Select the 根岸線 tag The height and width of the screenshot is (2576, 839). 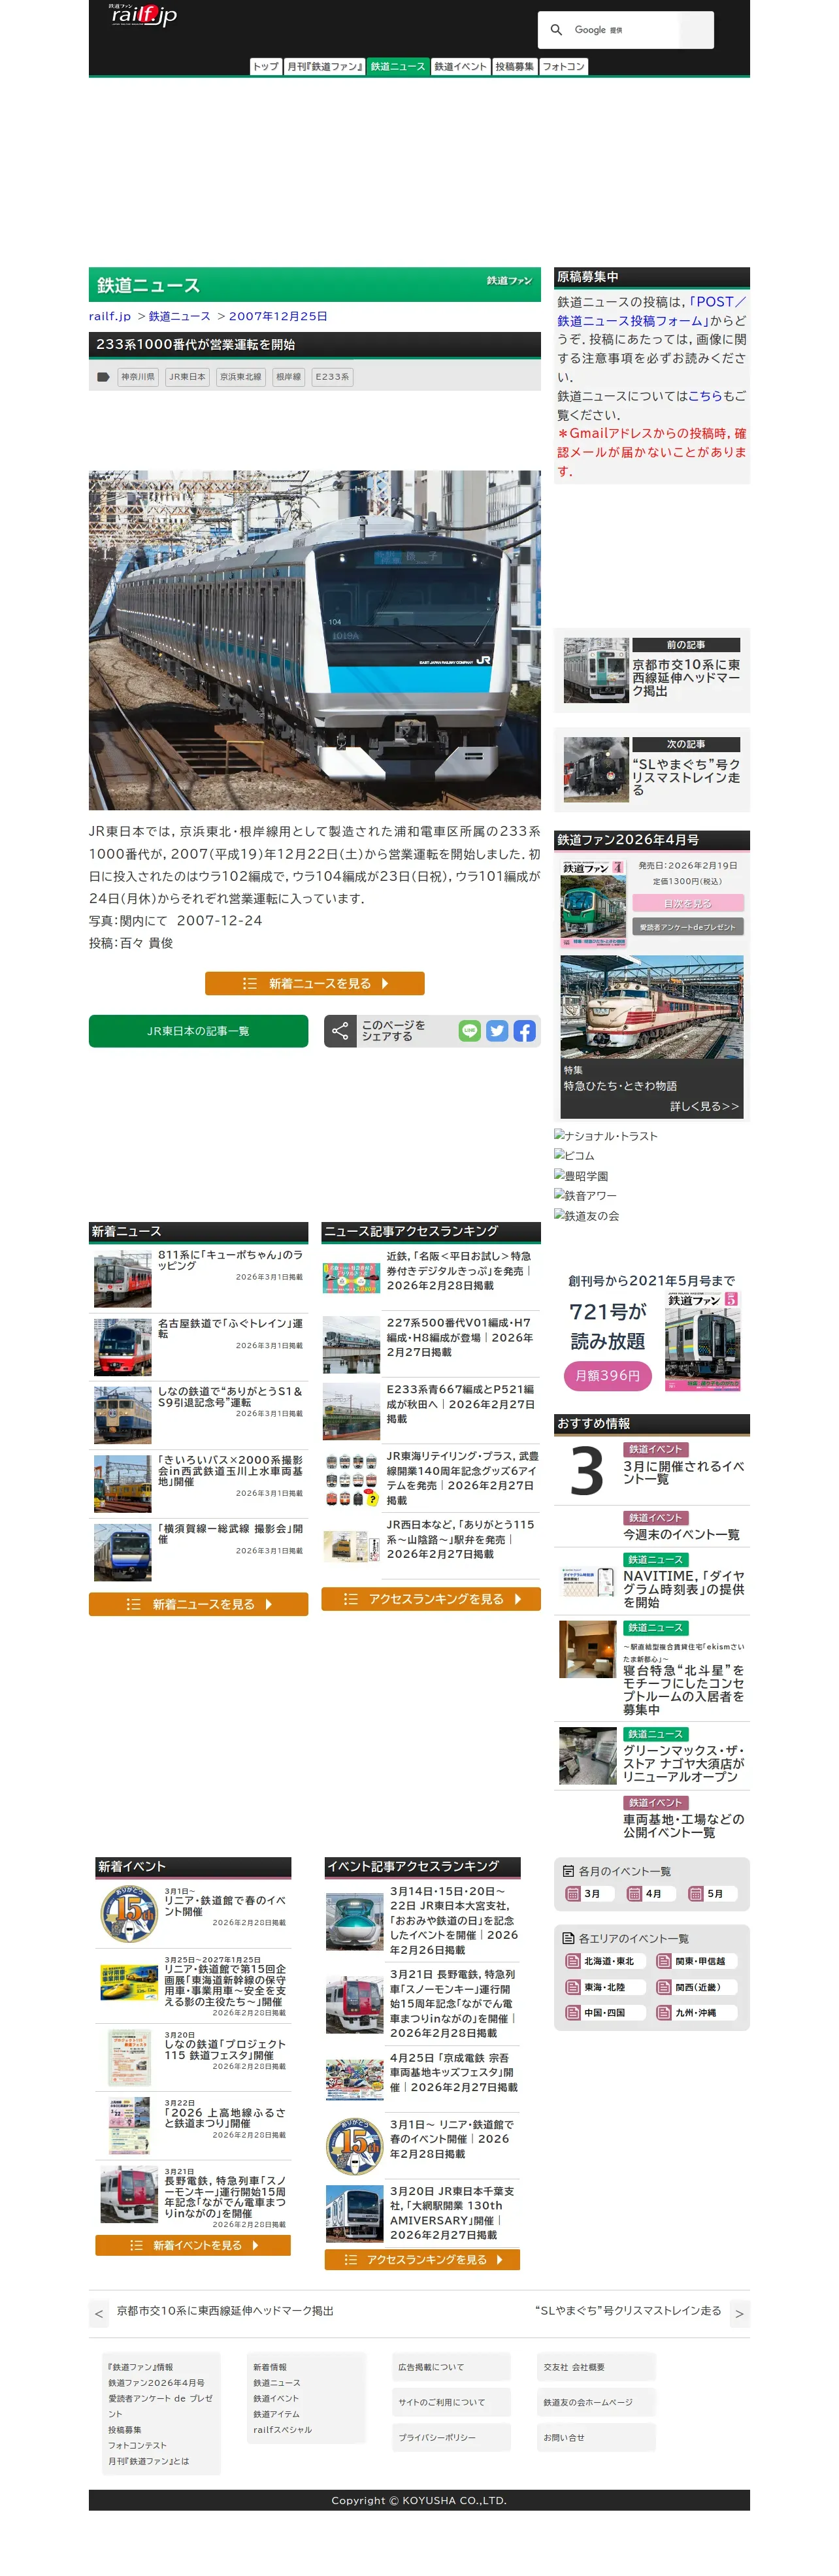click(x=288, y=377)
